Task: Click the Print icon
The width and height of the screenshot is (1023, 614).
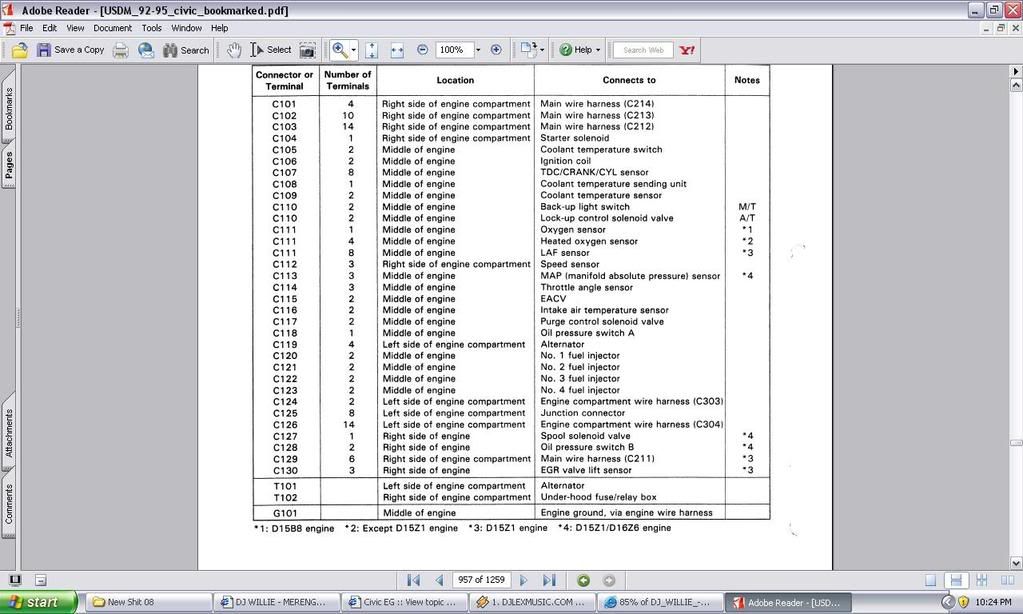Action: 121,50
